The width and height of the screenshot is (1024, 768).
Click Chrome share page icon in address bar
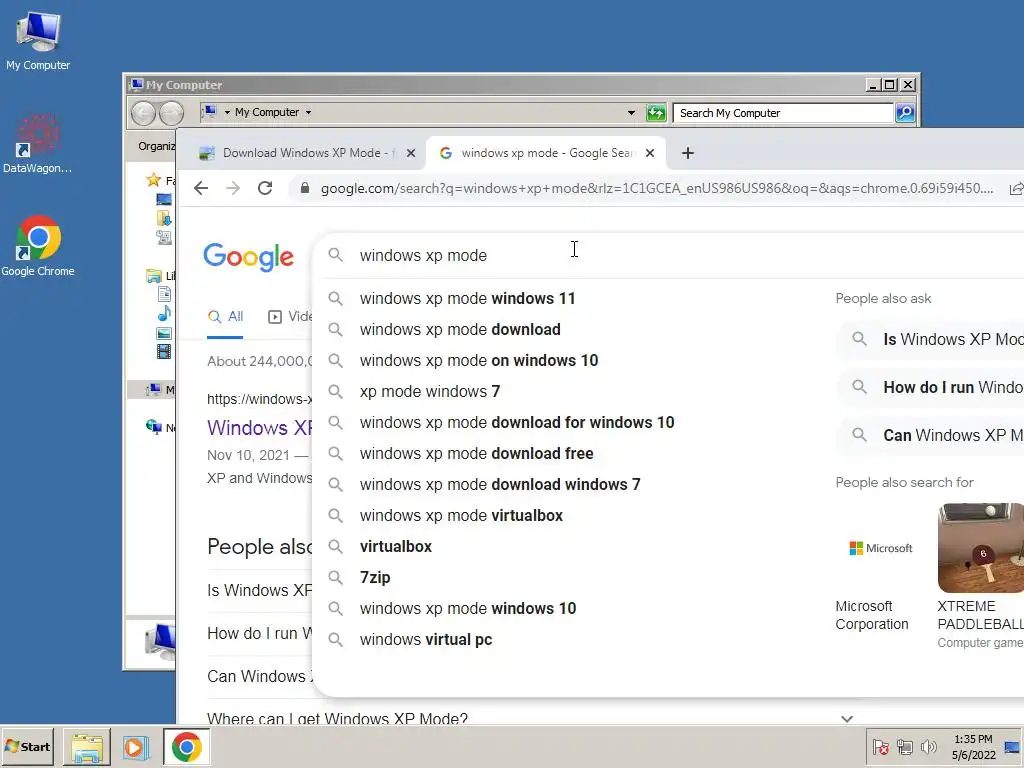(1016, 188)
